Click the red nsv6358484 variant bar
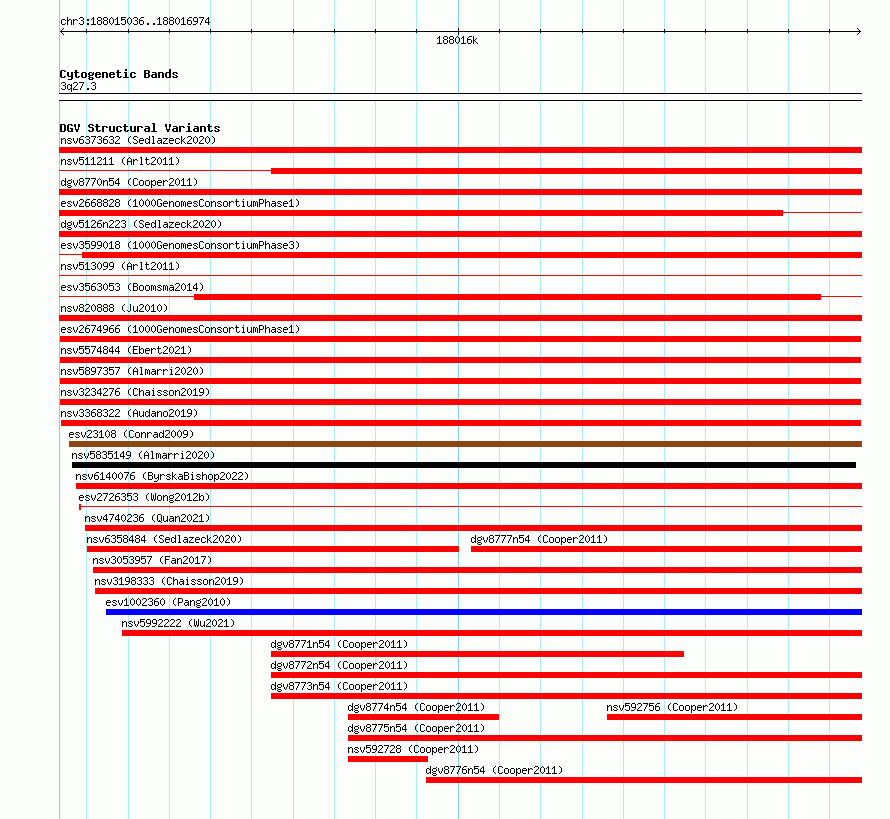The height and width of the screenshot is (819, 890). (272, 549)
